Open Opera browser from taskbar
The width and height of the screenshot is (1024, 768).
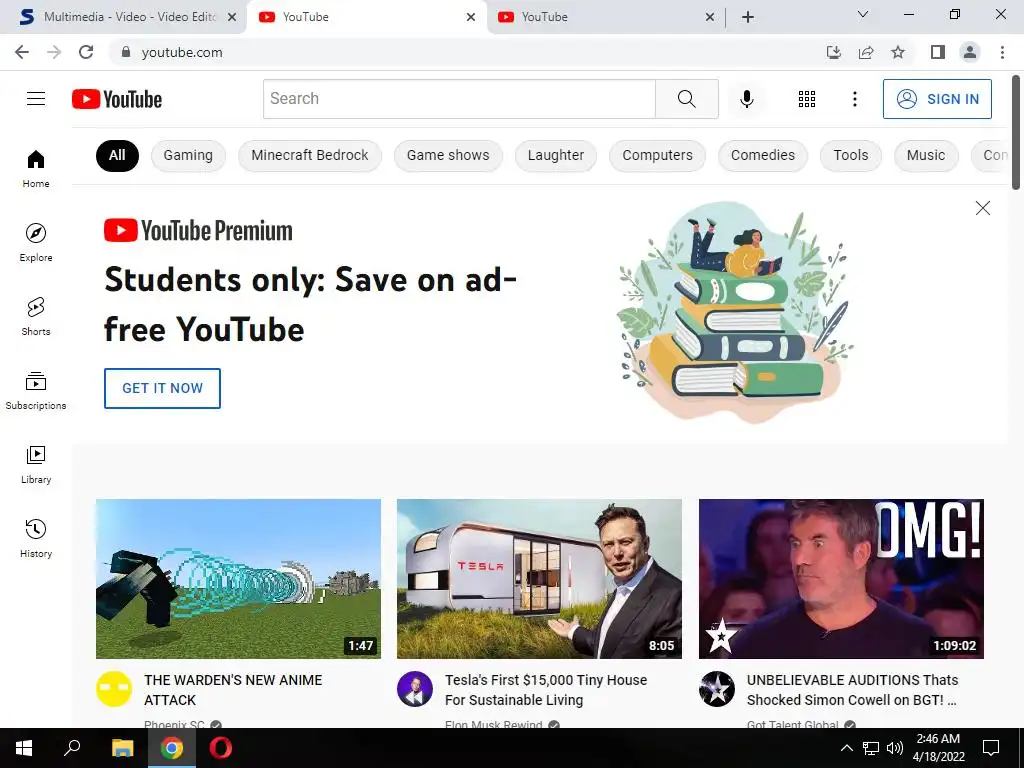point(221,748)
